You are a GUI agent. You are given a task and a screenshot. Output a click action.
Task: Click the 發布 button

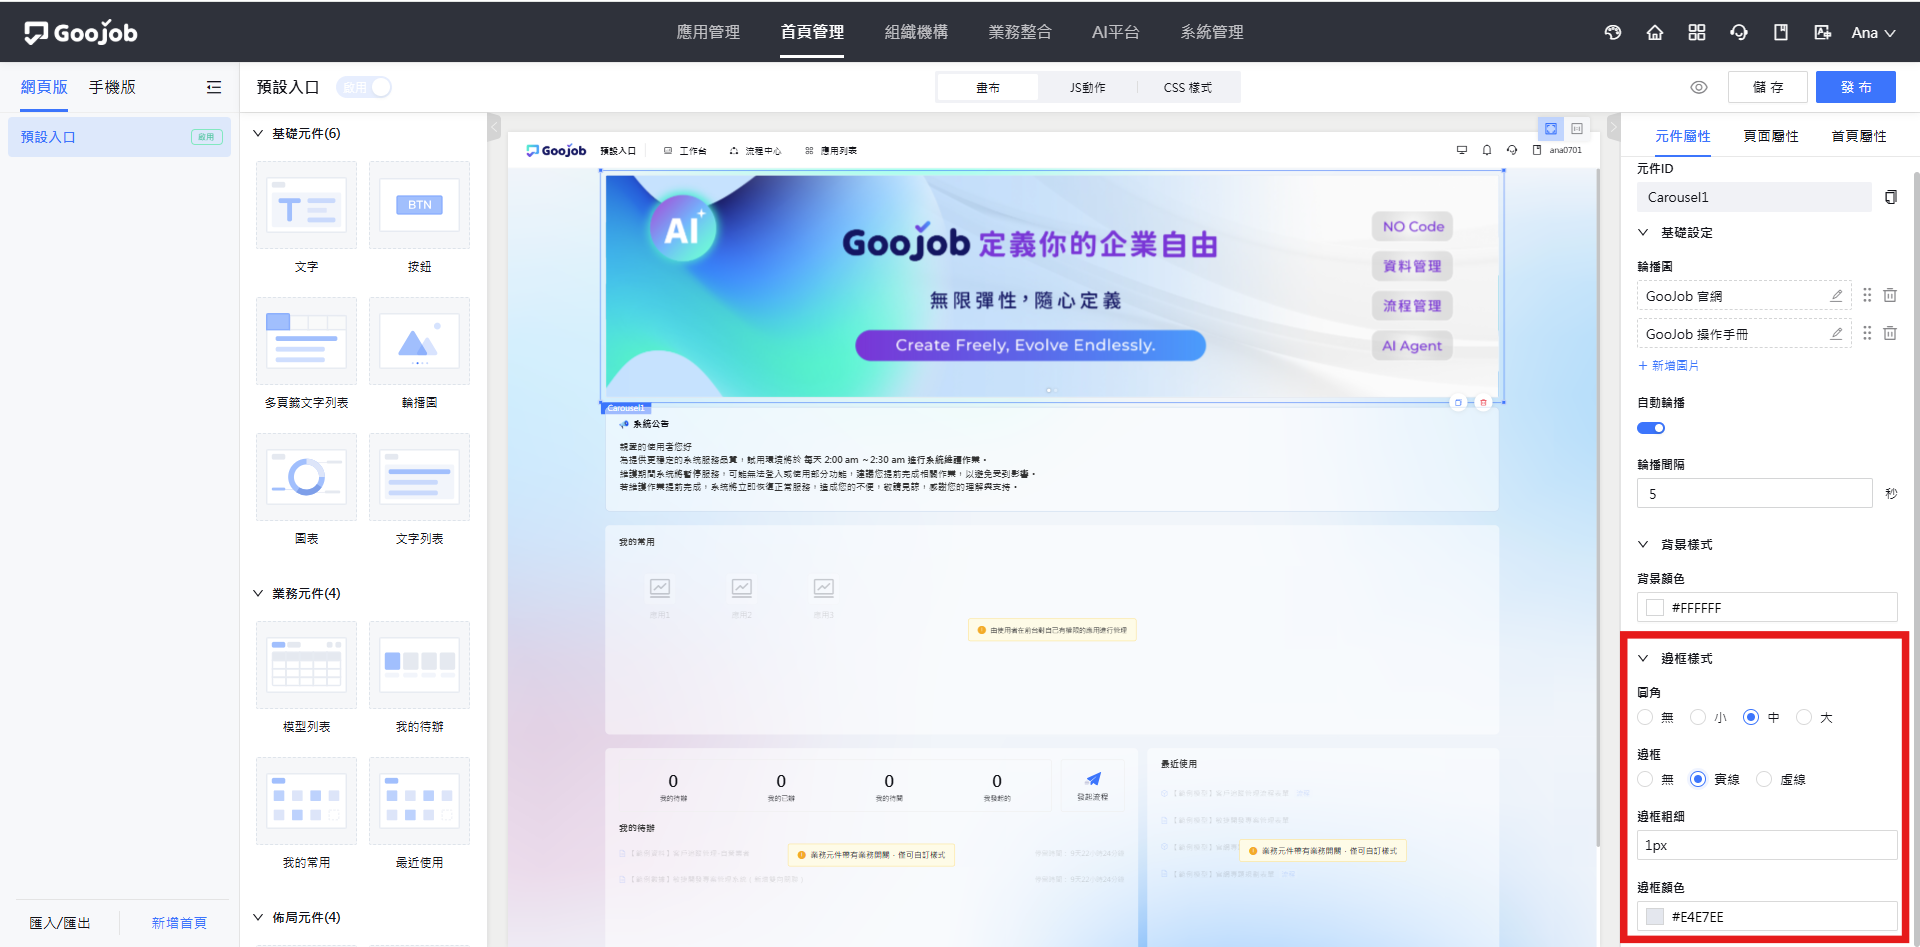(1856, 87)
